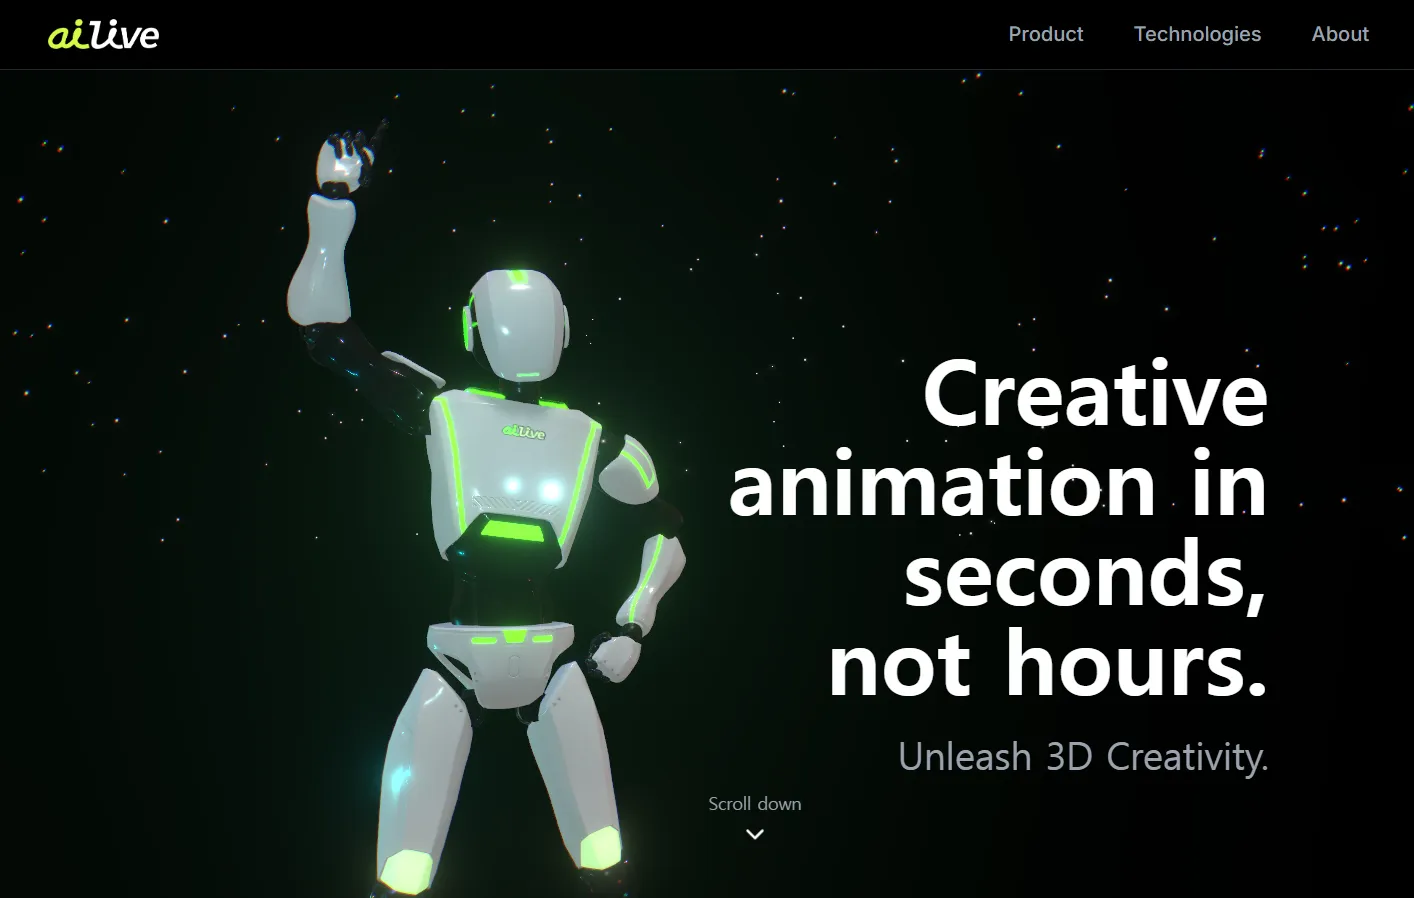Go to the About page
The width and height of the screenshot is (1414, 898).
pos(1340,34)
